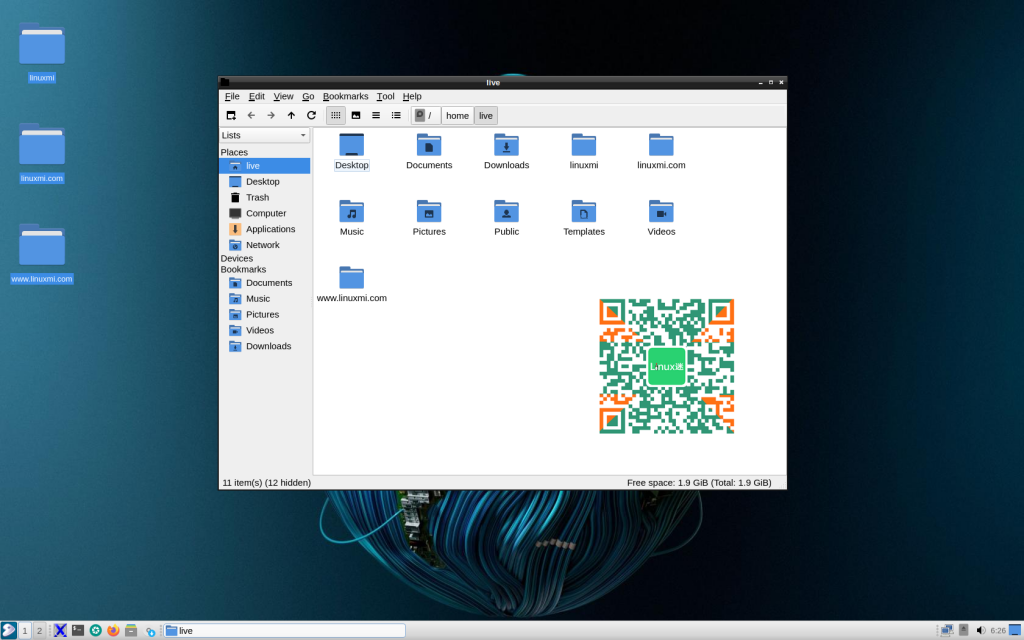Open the Lists side pane dropdown

tap(264, 135)
